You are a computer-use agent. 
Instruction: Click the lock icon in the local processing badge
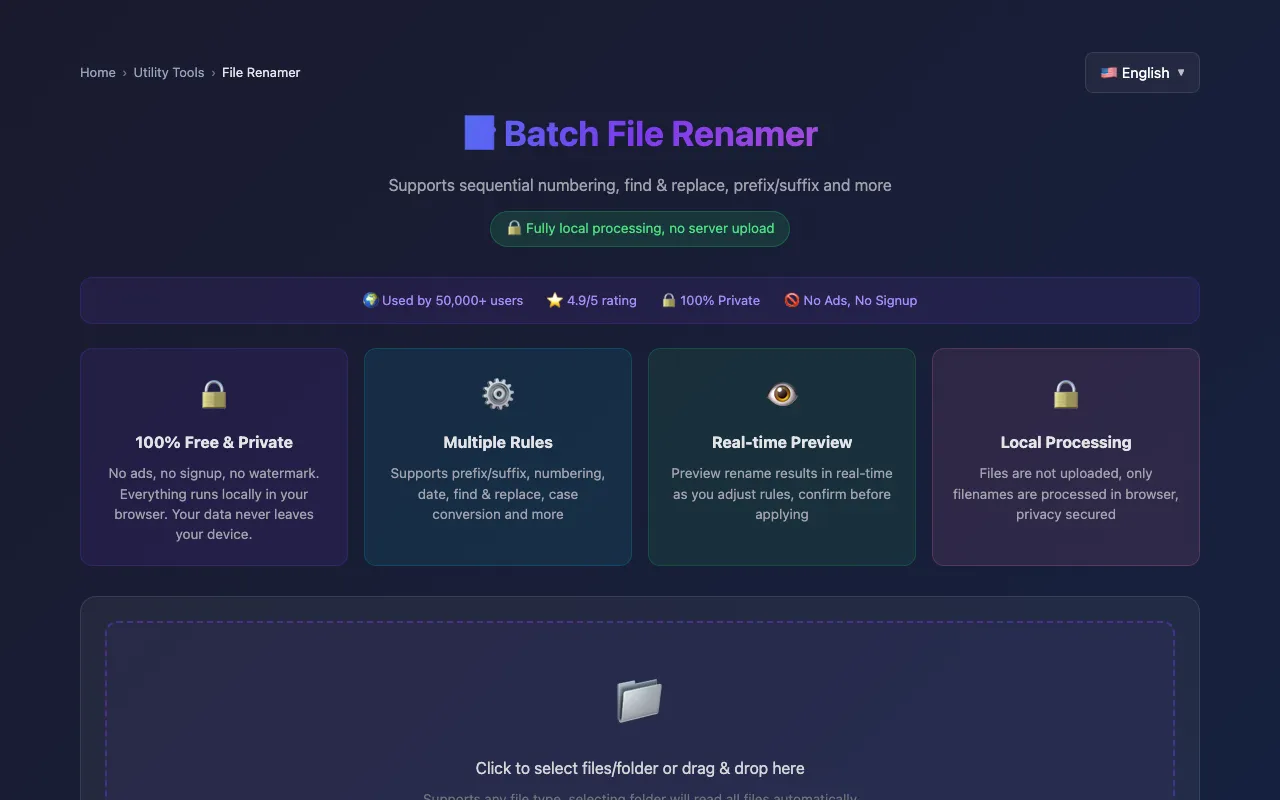click(x=514, y=228)
